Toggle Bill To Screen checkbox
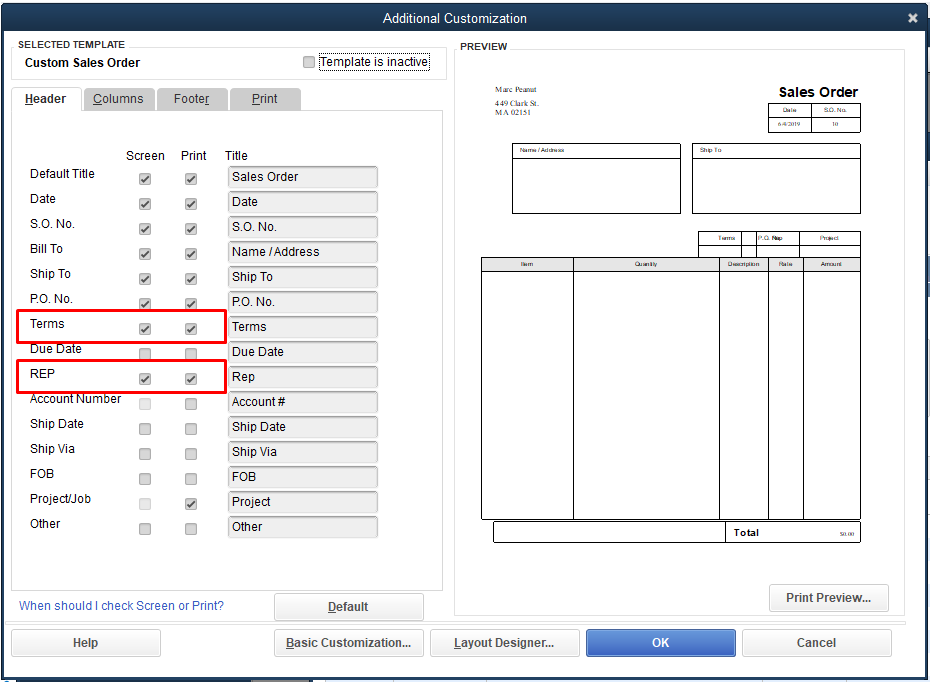This screenshot has width=931, height=683. (x=145, y=254)
